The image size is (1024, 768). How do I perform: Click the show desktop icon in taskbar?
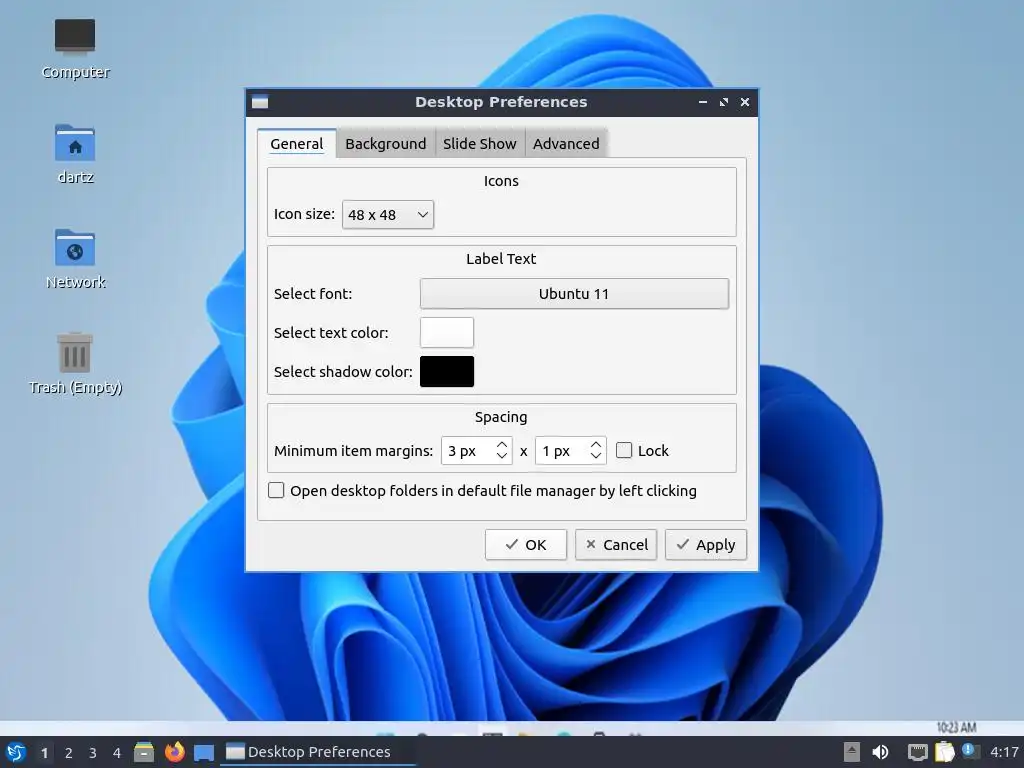[x=204, y=753]
